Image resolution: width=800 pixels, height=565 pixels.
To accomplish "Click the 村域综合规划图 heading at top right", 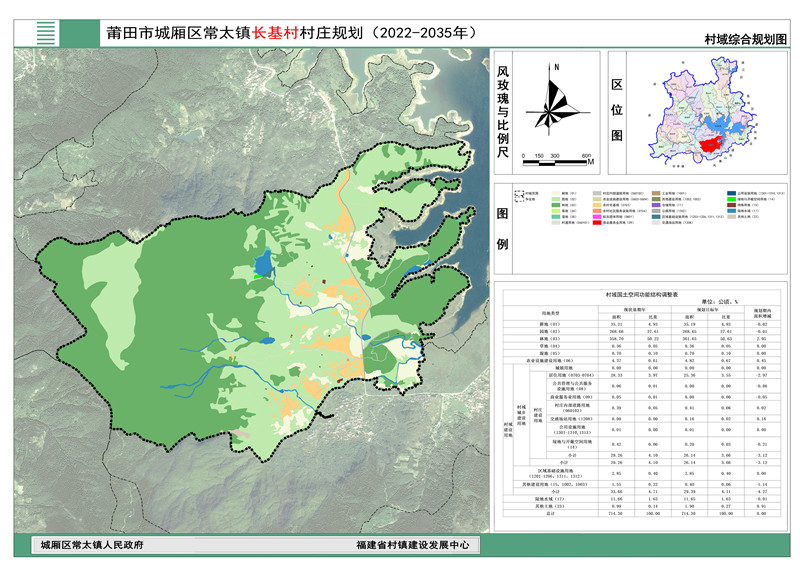I will pos(745,39).
